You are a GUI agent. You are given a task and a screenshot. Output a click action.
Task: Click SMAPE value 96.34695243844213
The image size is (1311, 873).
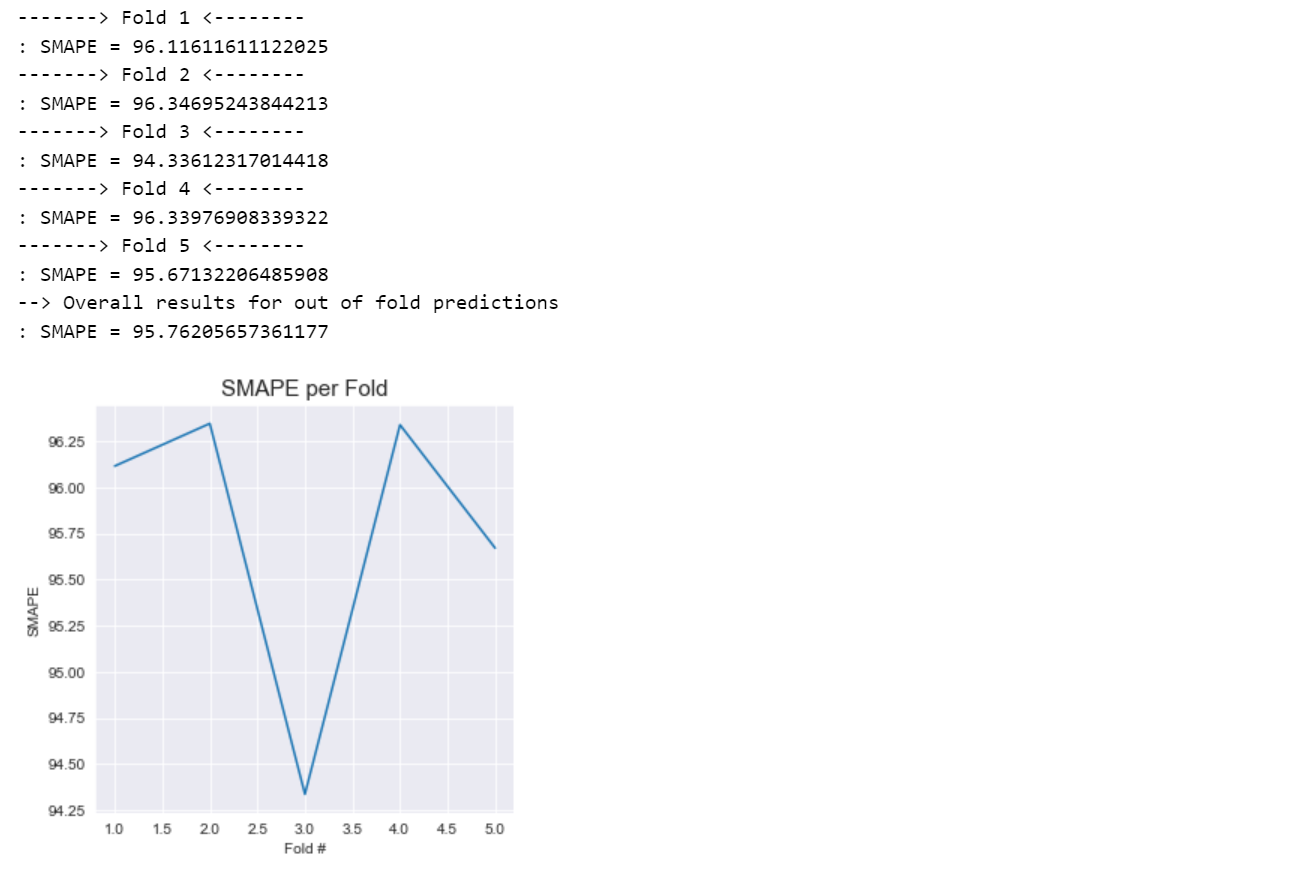[230, 104]
